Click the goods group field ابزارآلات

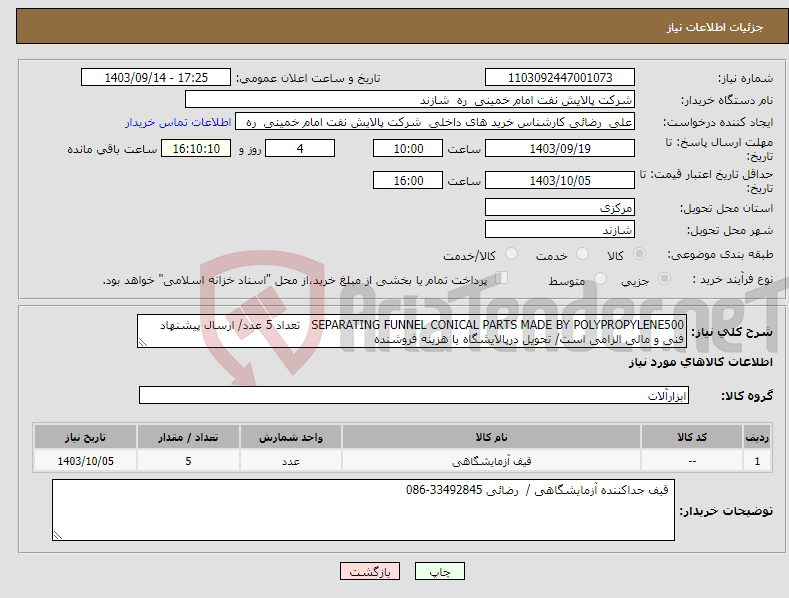point(414,396)
